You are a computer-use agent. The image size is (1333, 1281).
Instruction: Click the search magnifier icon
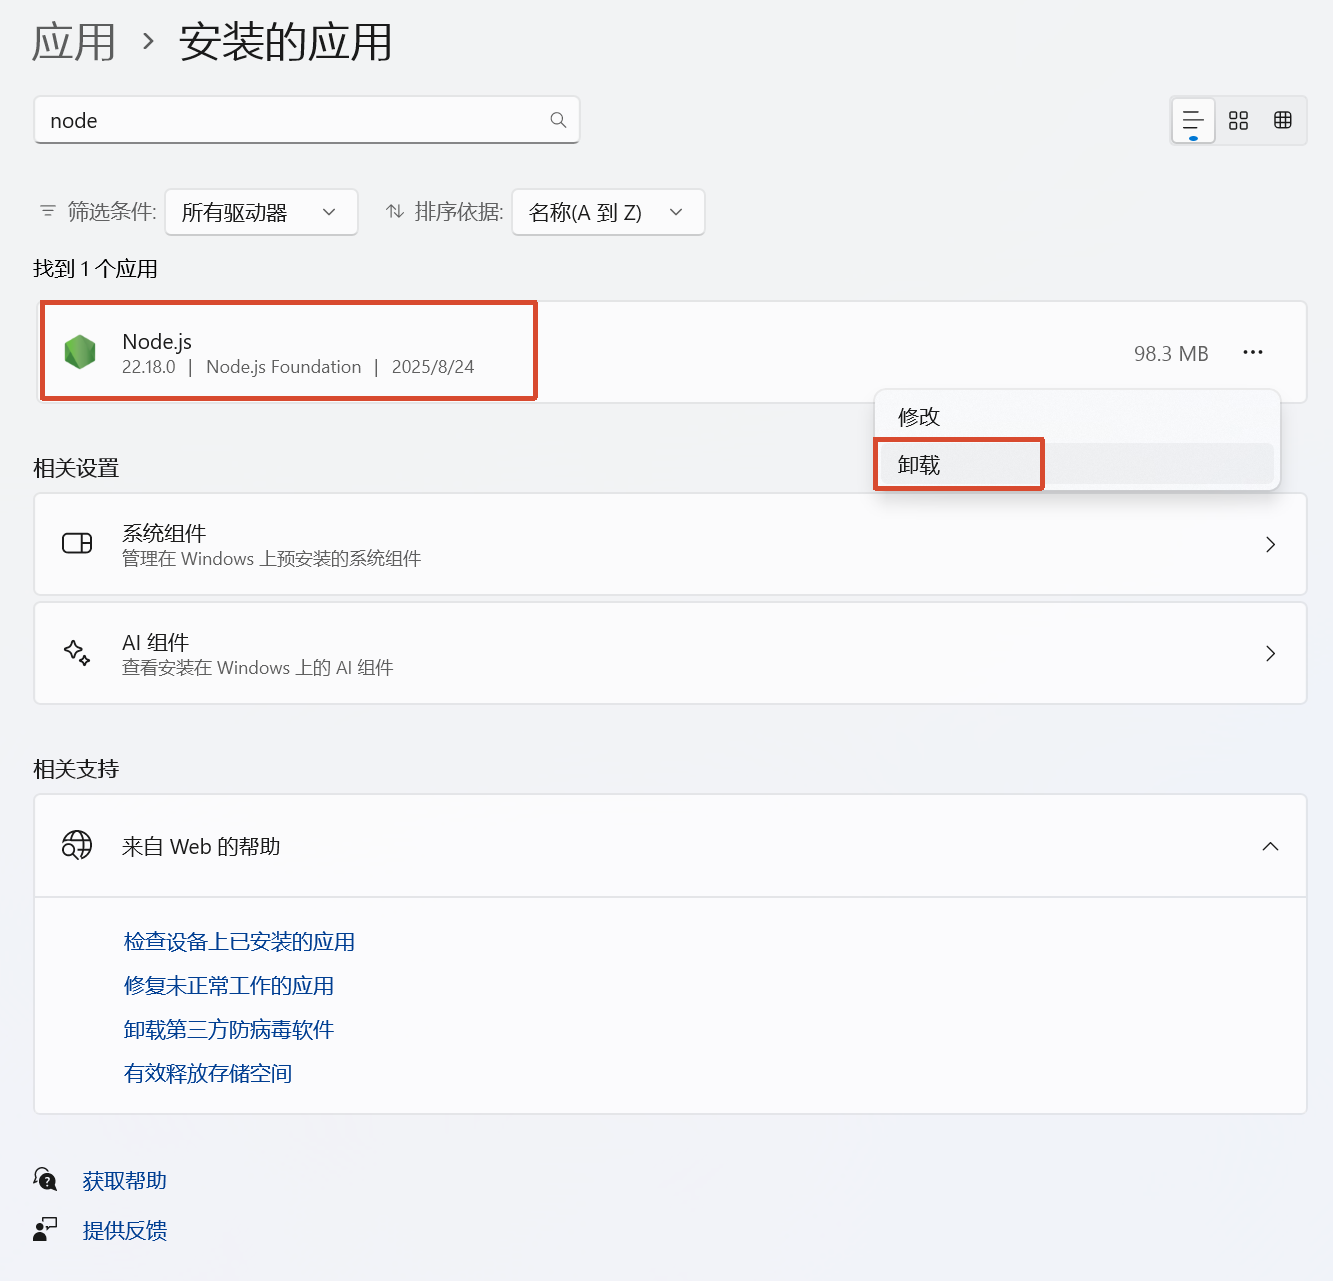tap(558, 120)
